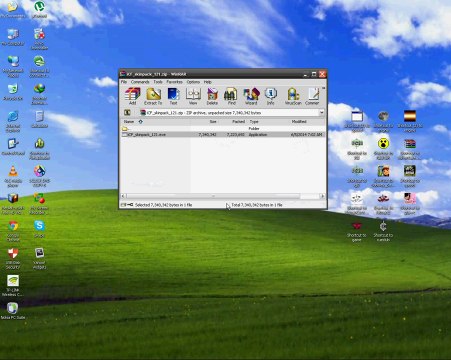Viewport: 451px width, 360px height.
Task: Select Nokia PC Suite desktop icon
Action: [x=13, y=311]
